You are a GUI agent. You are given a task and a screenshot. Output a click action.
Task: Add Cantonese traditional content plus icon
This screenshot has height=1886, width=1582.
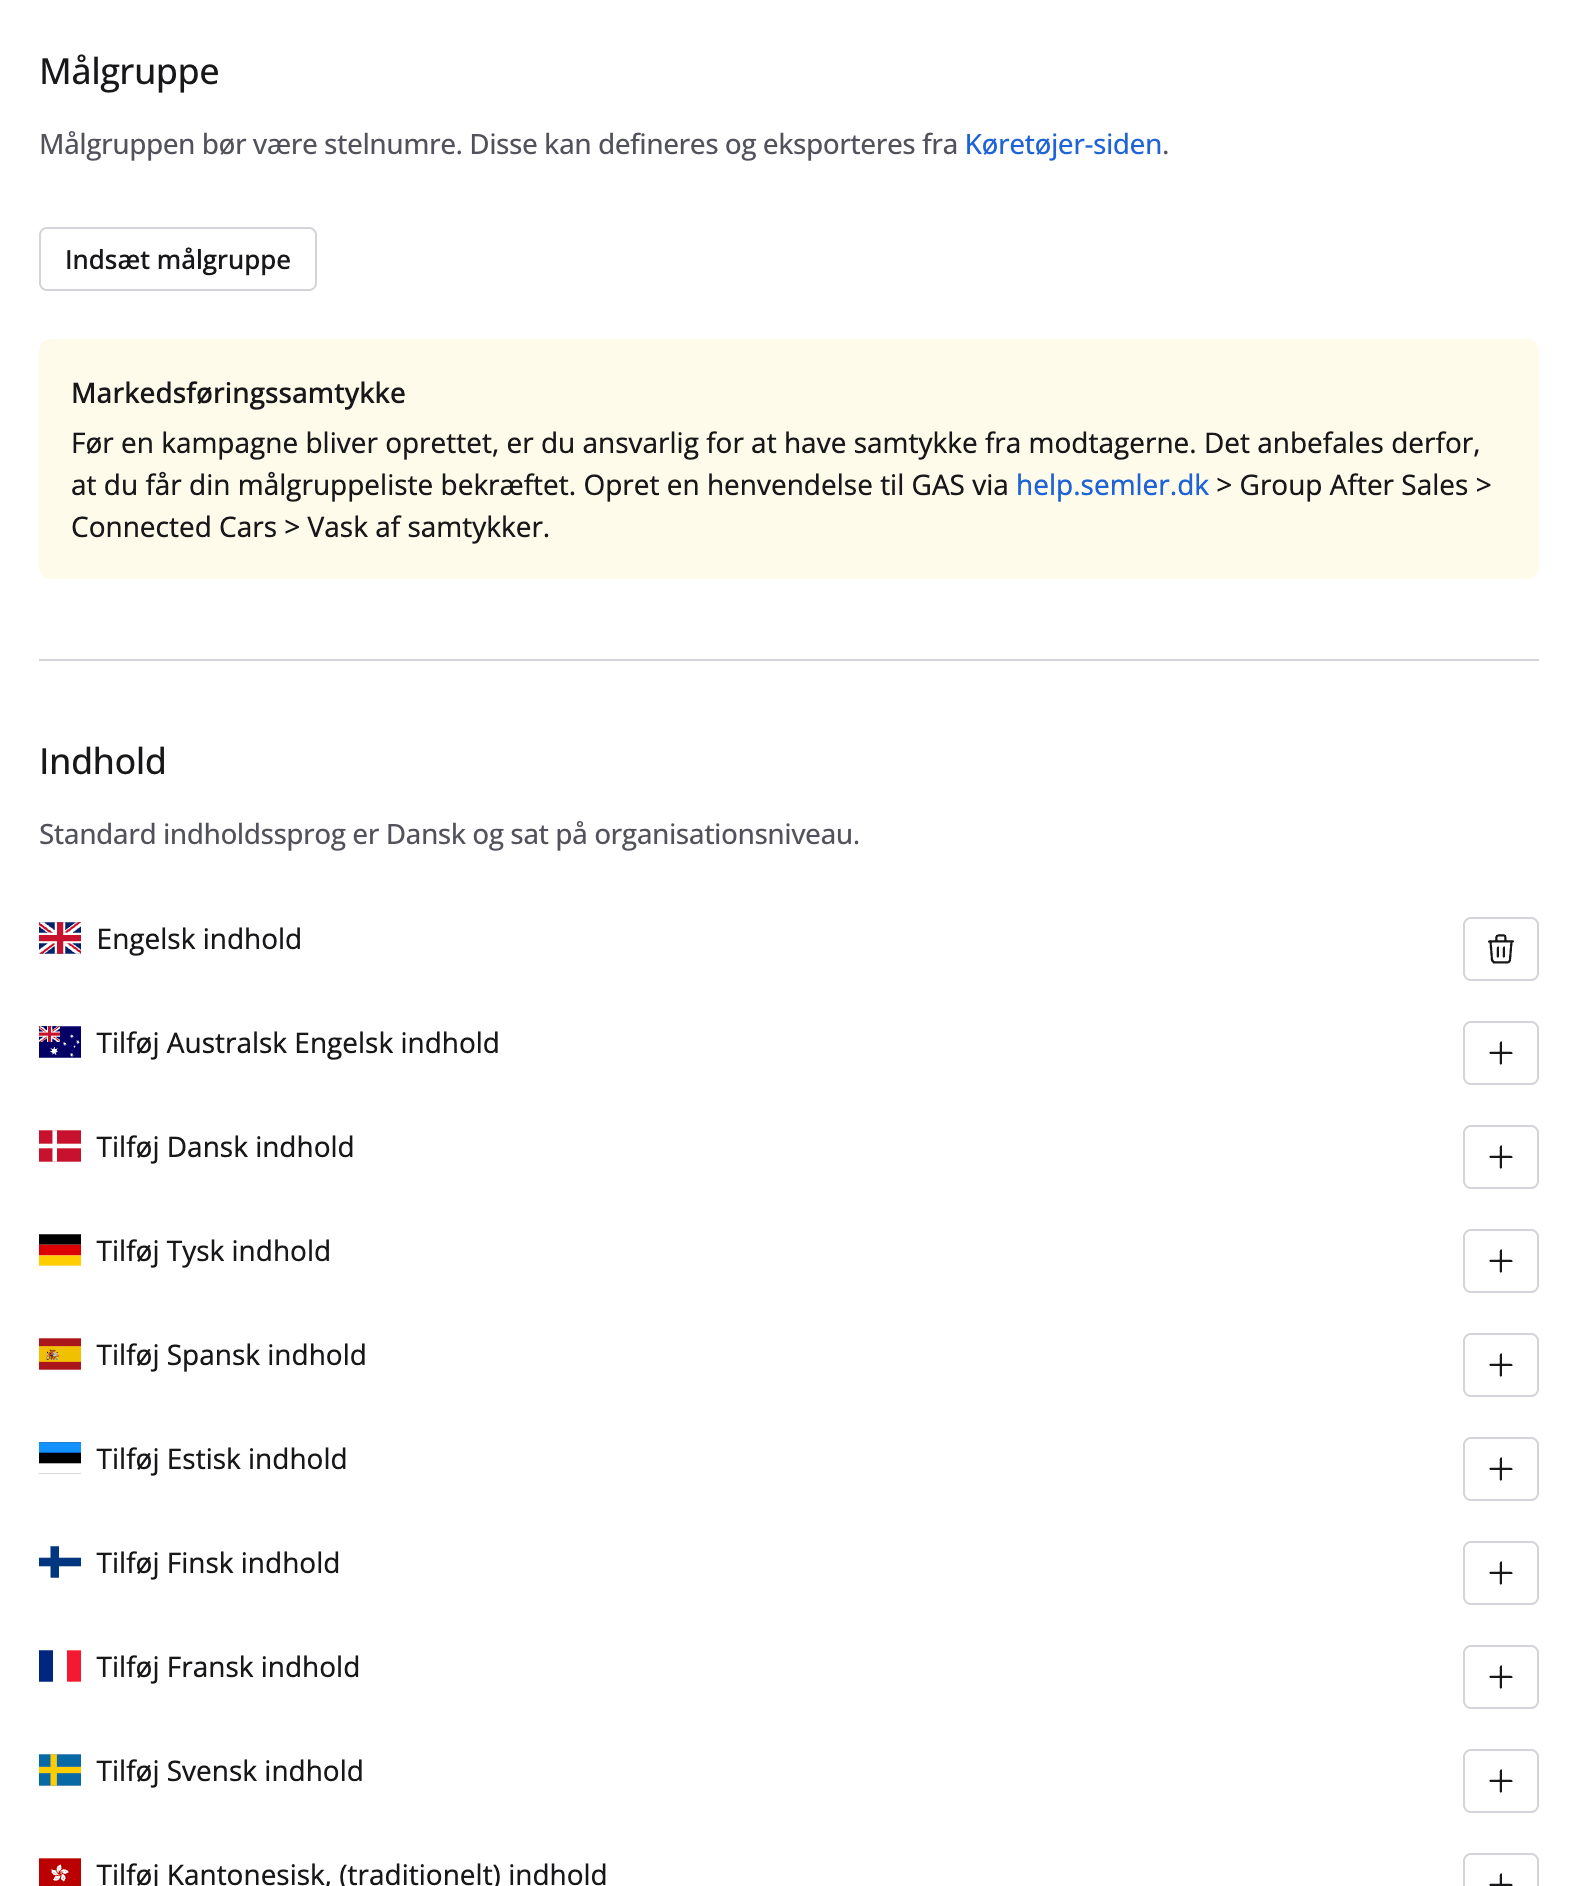pos(1500,1874)
